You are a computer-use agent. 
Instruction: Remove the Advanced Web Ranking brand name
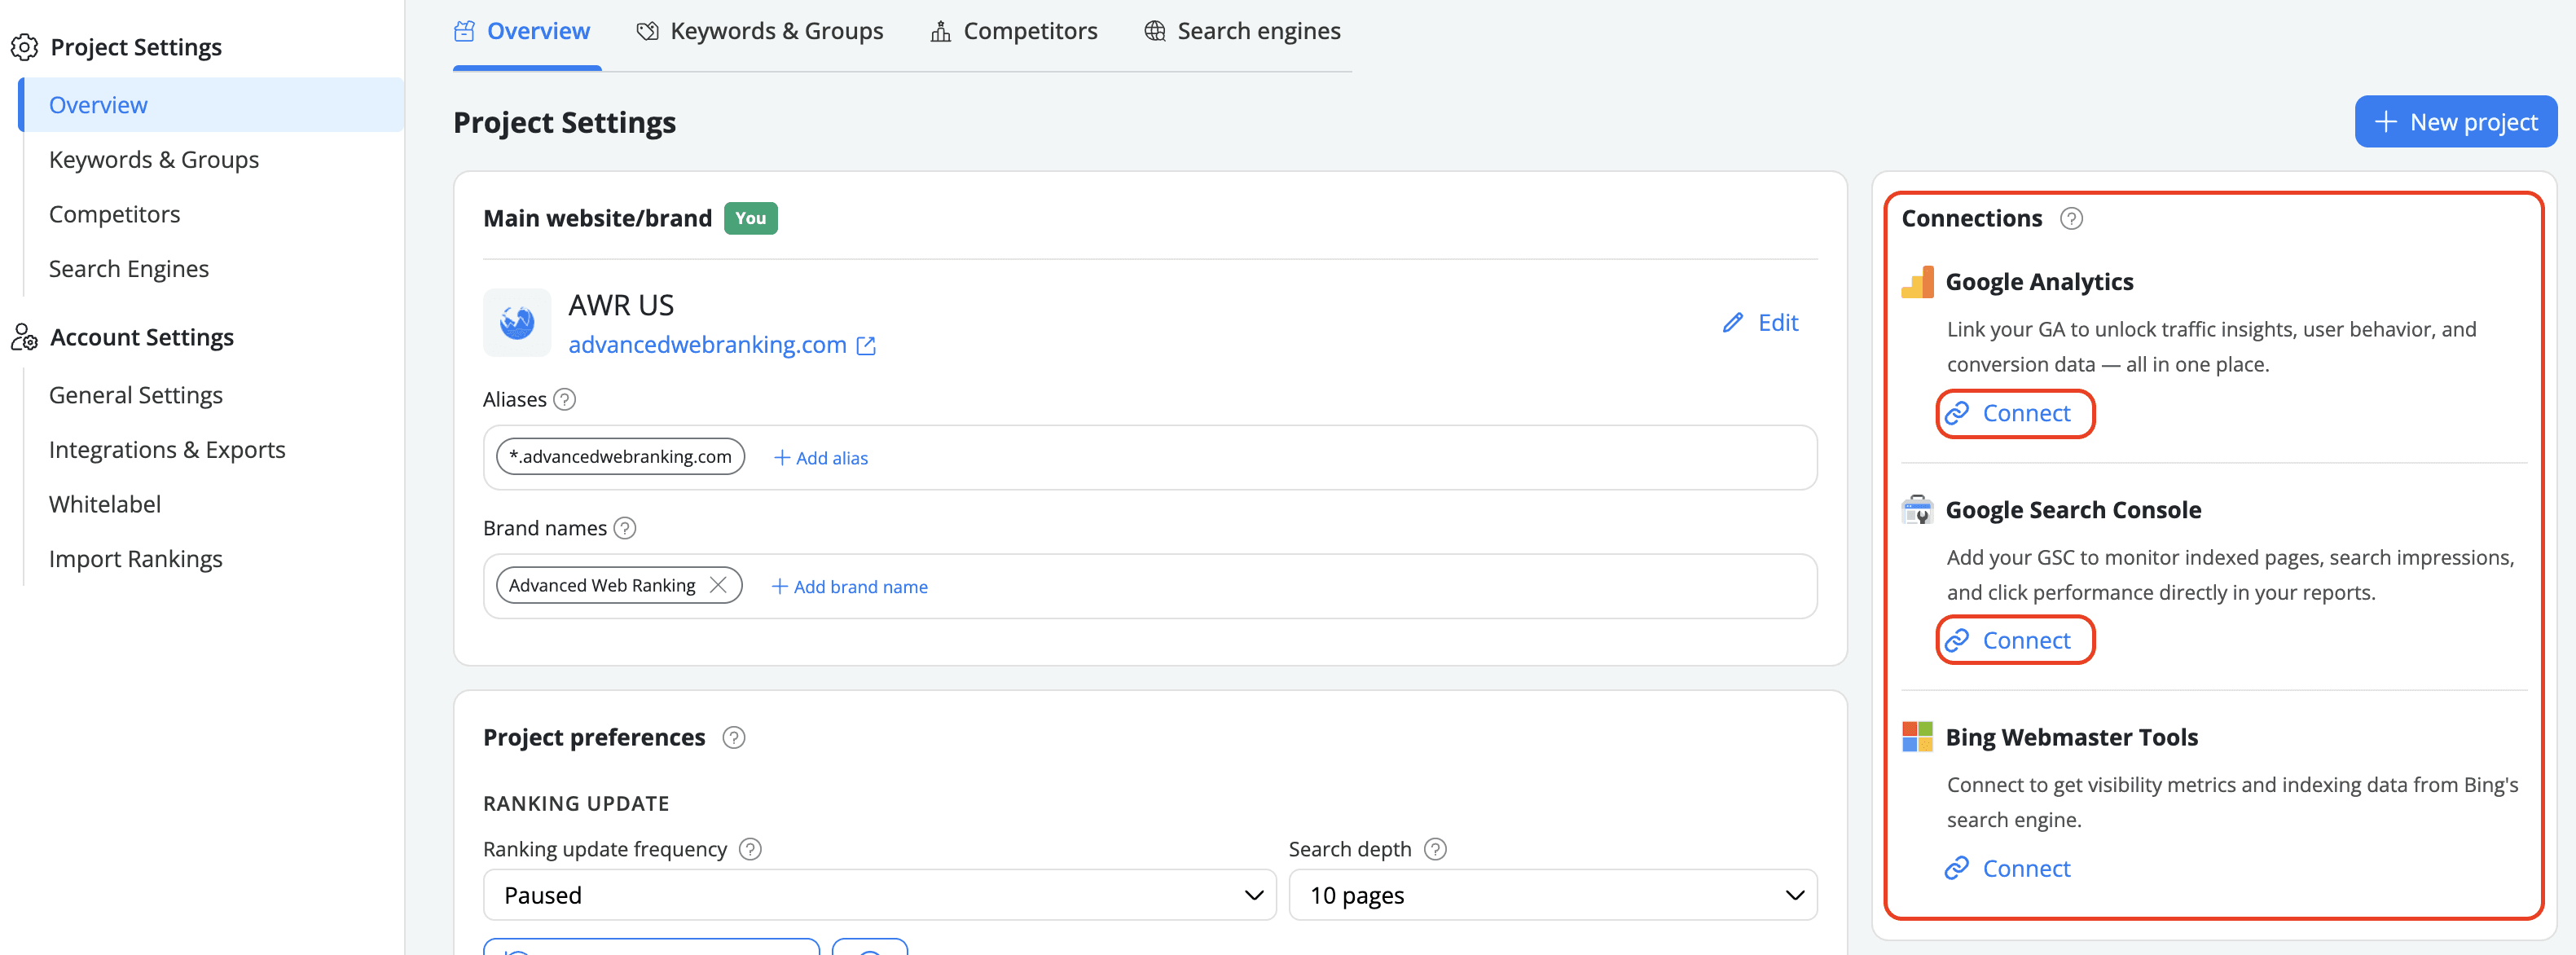[718, 585]
